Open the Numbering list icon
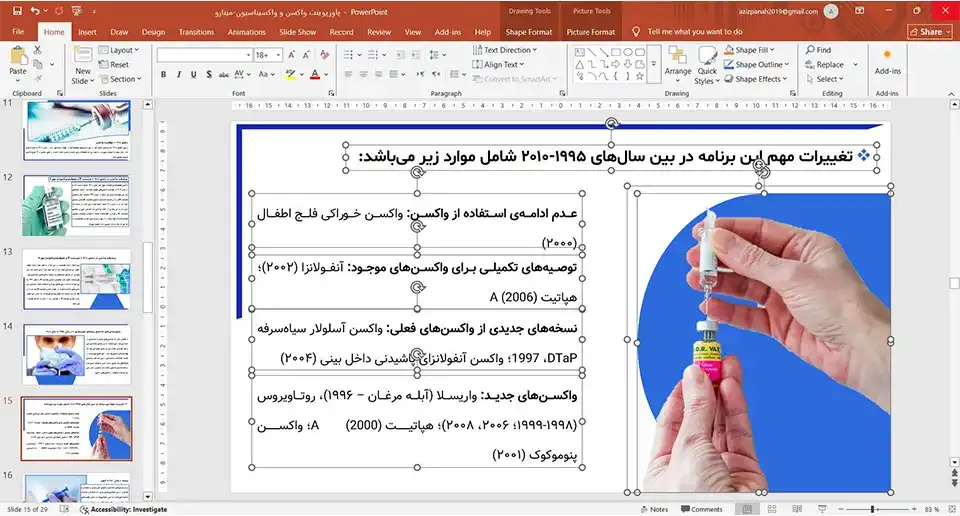The width and height of the screenshot is (960, 516). [373, 55]
